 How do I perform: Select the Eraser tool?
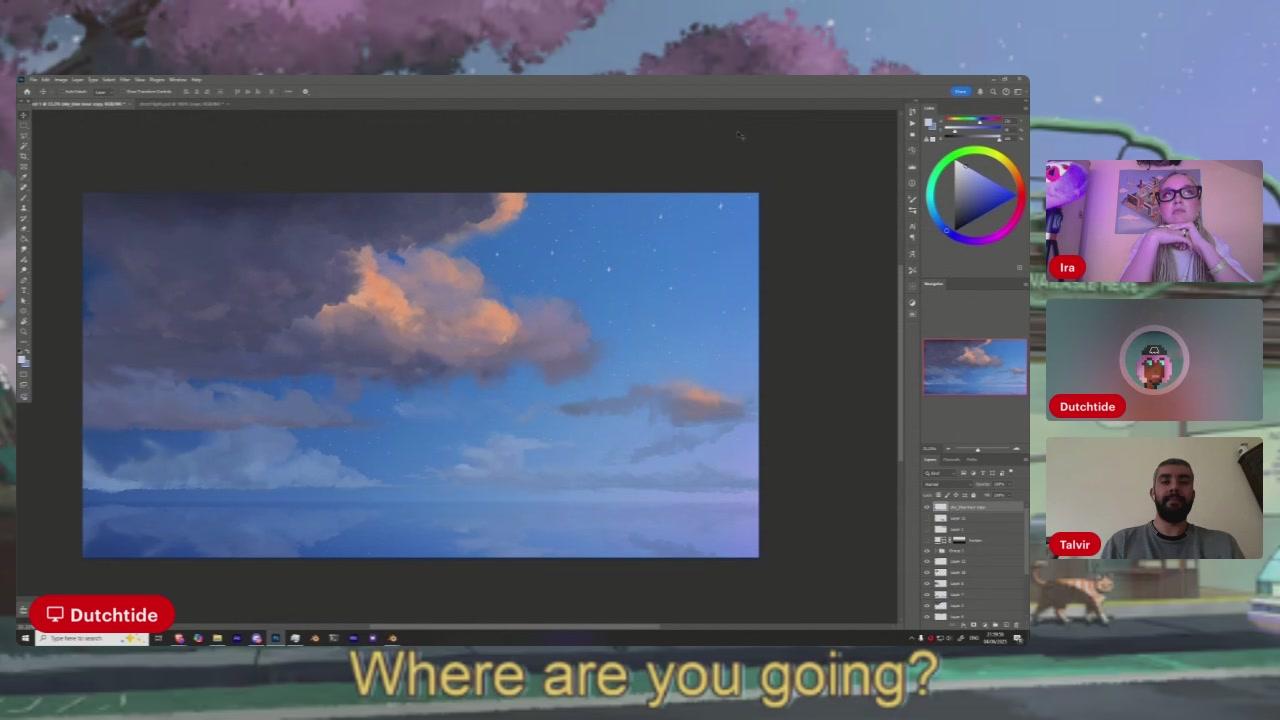click(23, 229)
